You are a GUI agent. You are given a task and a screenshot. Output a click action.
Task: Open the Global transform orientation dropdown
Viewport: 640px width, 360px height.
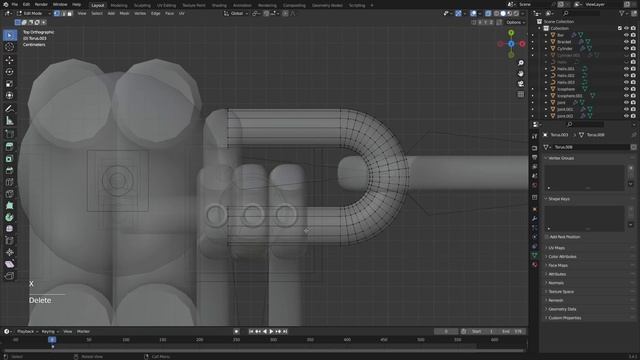coord(236,13)
